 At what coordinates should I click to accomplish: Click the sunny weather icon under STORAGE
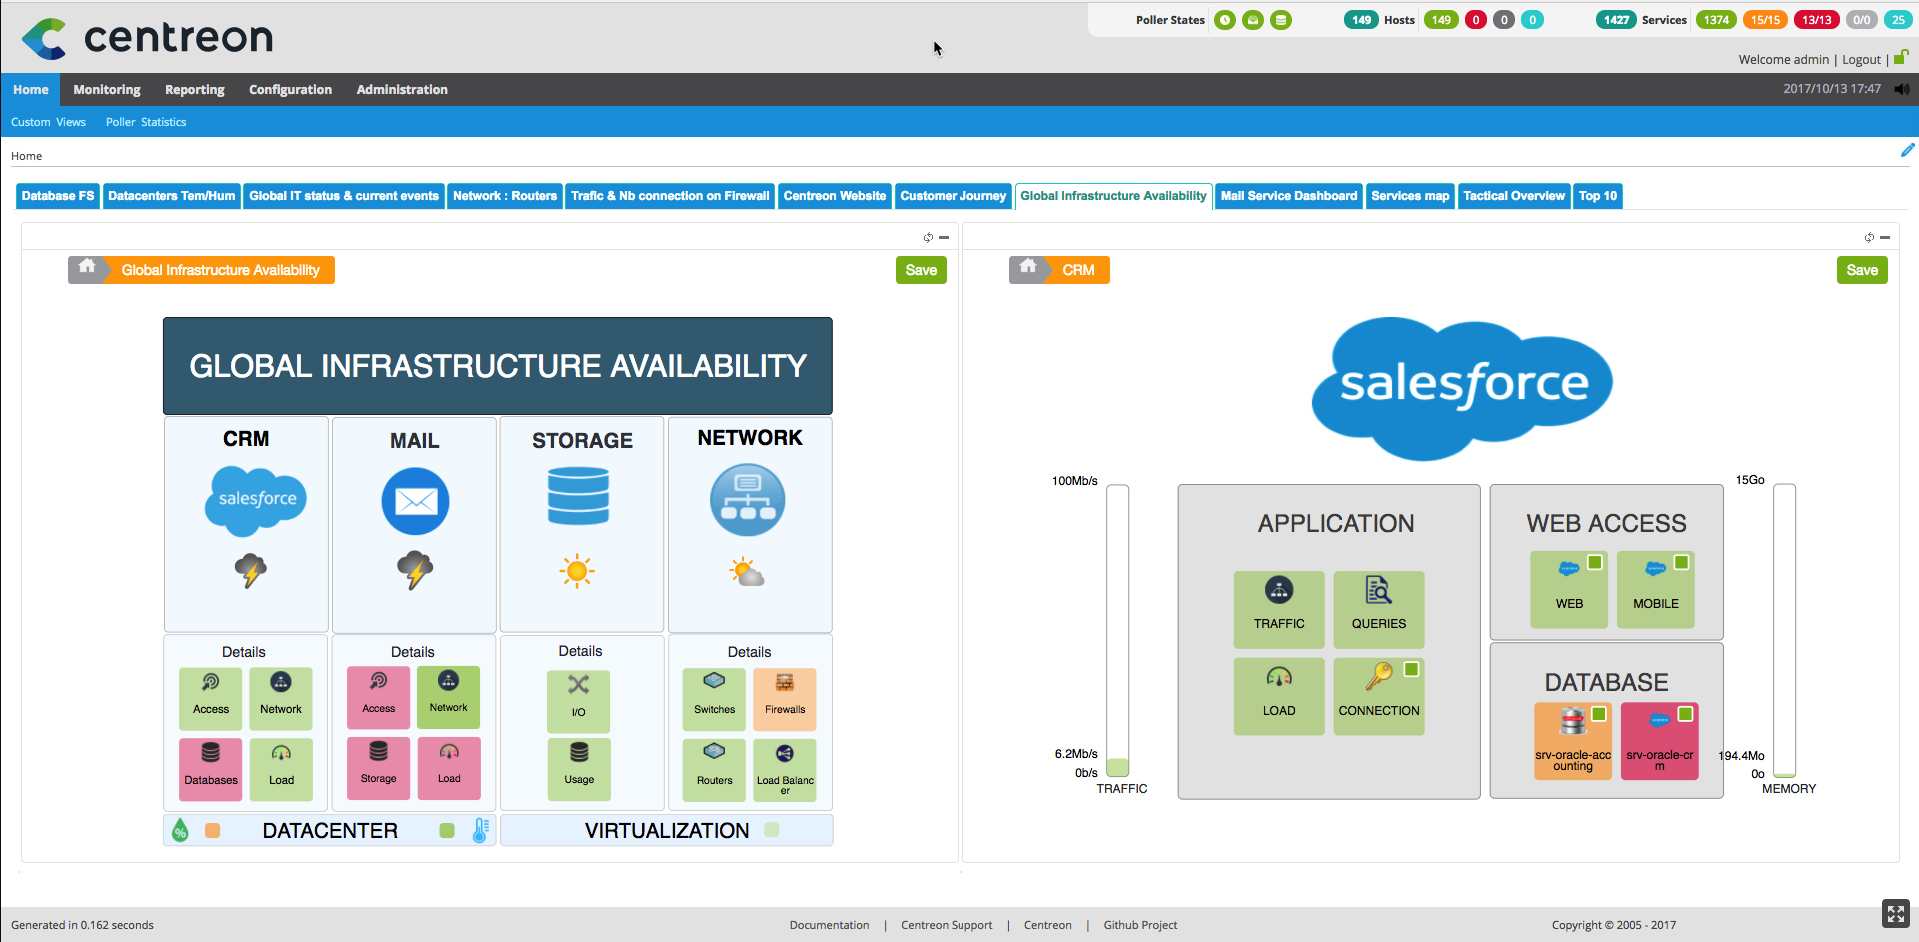576,571
